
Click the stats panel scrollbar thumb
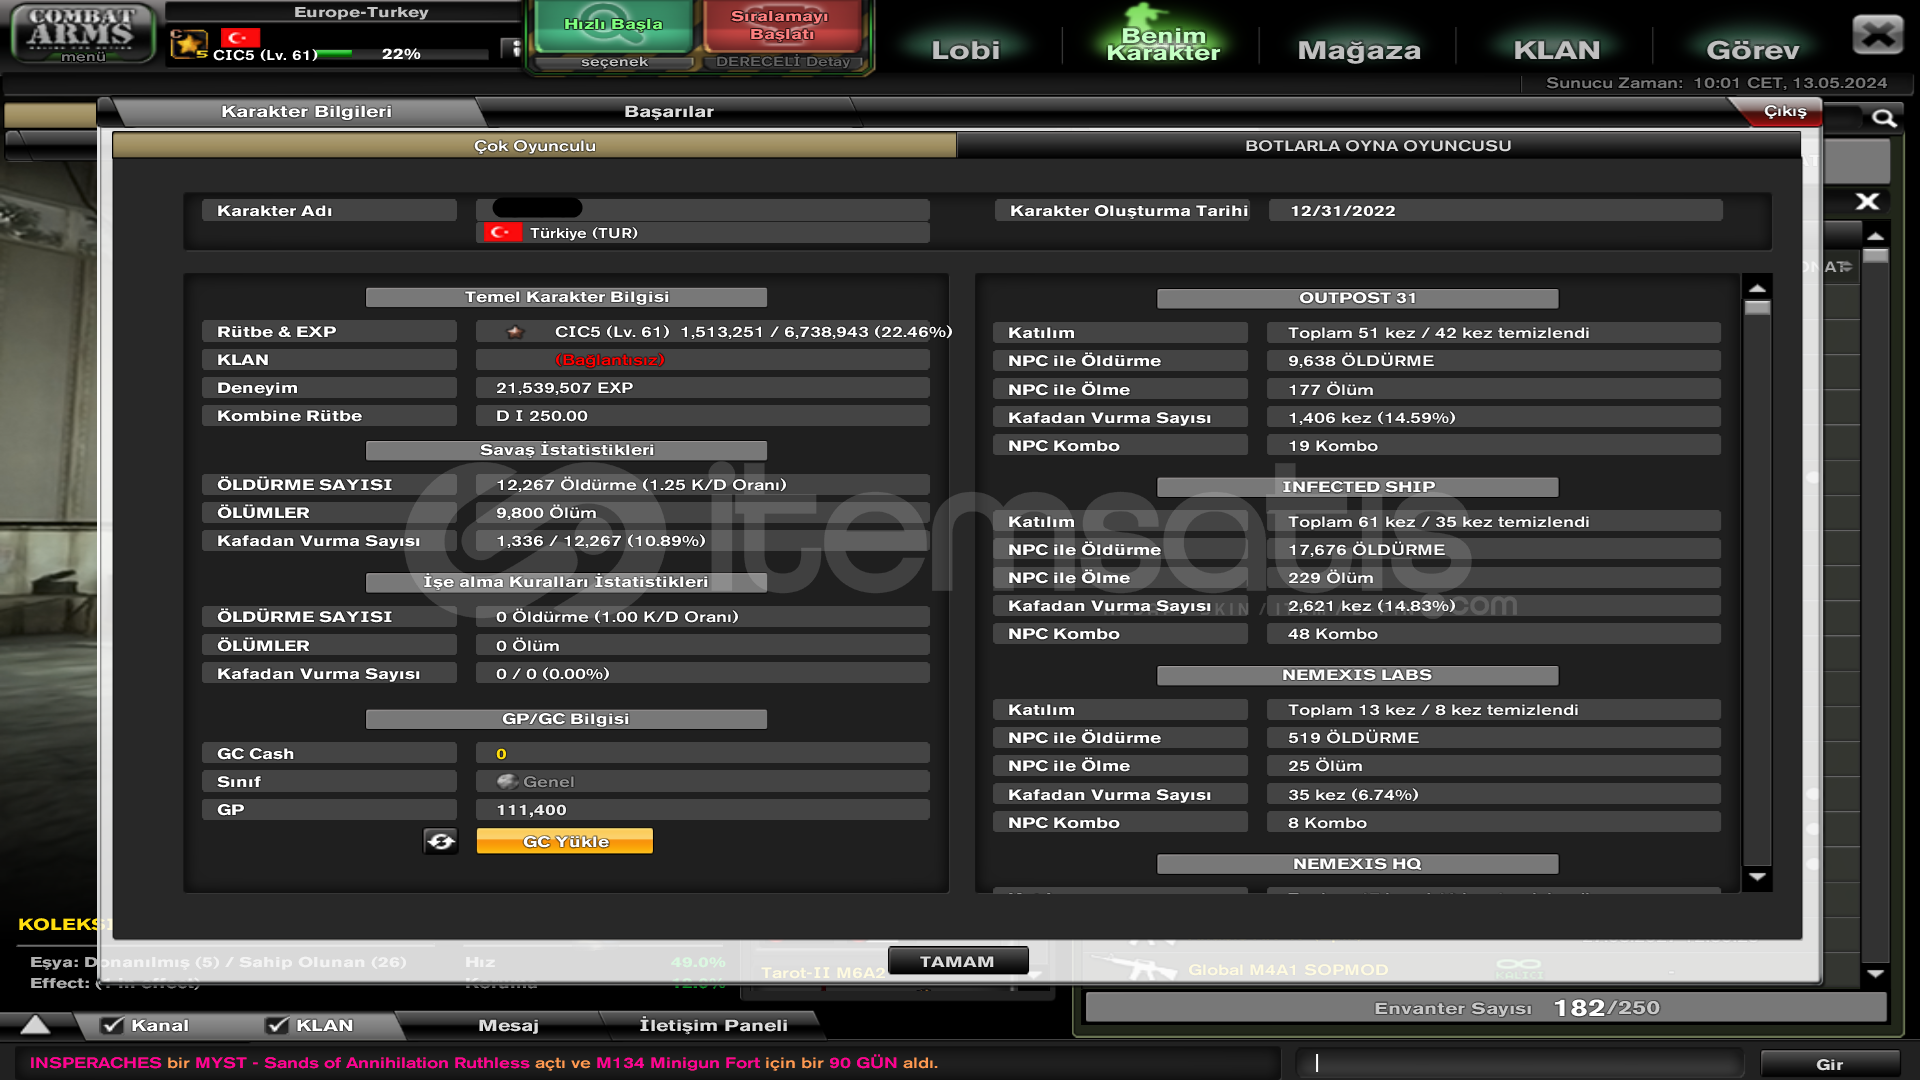coord(1757,308)
